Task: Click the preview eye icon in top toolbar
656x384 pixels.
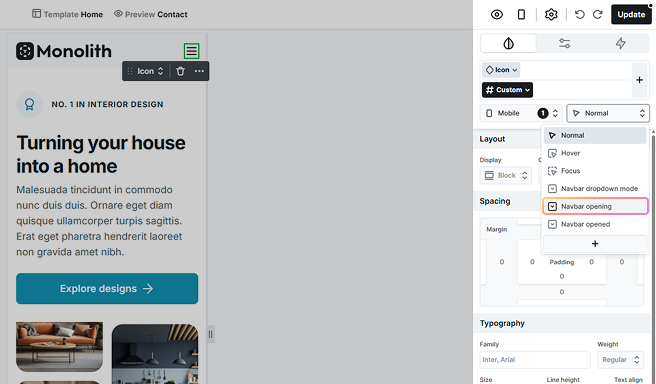Action: [x=497, y=15]
